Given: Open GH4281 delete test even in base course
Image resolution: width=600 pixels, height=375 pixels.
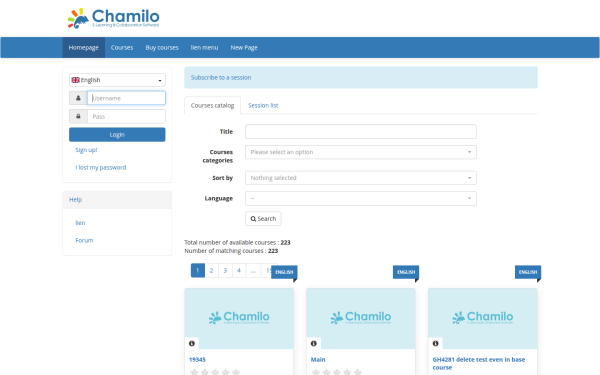Looking at the screenshot, I should (x=479, y=364).
